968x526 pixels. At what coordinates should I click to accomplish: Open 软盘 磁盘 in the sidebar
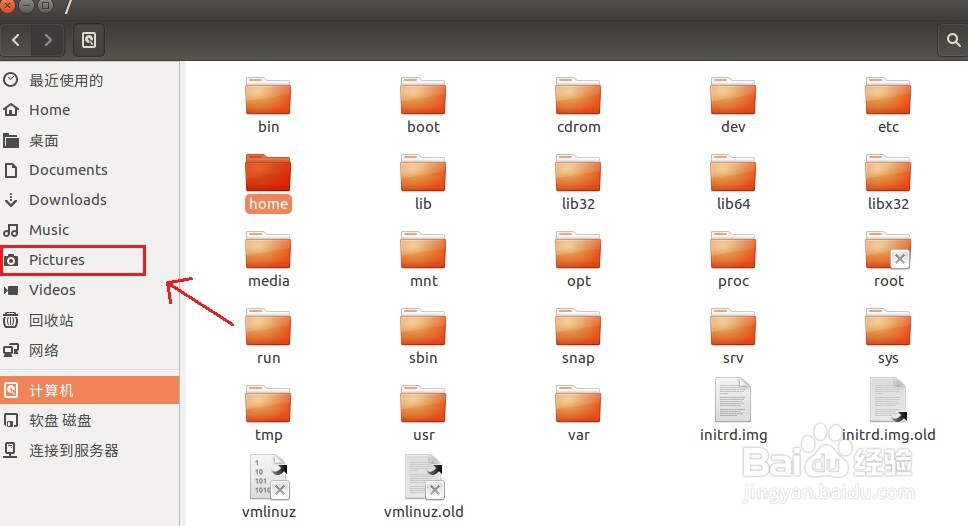[90, 420]
